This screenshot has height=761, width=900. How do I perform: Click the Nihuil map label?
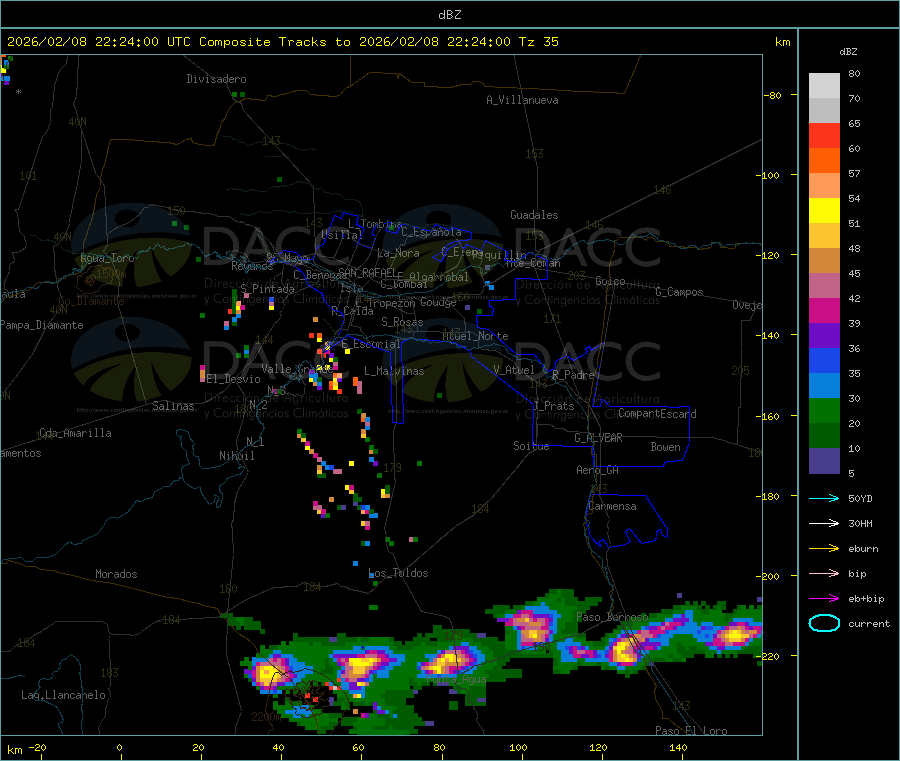click(236, 456)
